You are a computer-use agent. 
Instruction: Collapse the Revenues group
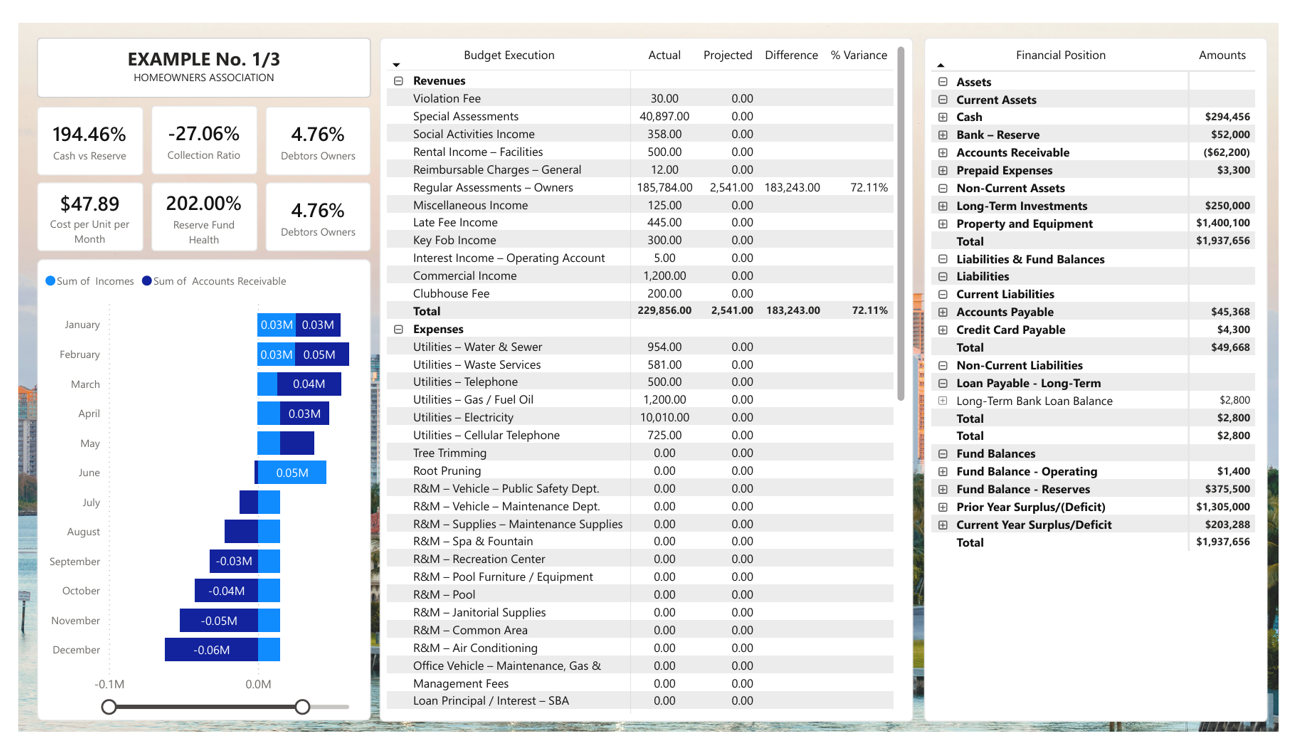pyautogui.click(x=399, y=81)
